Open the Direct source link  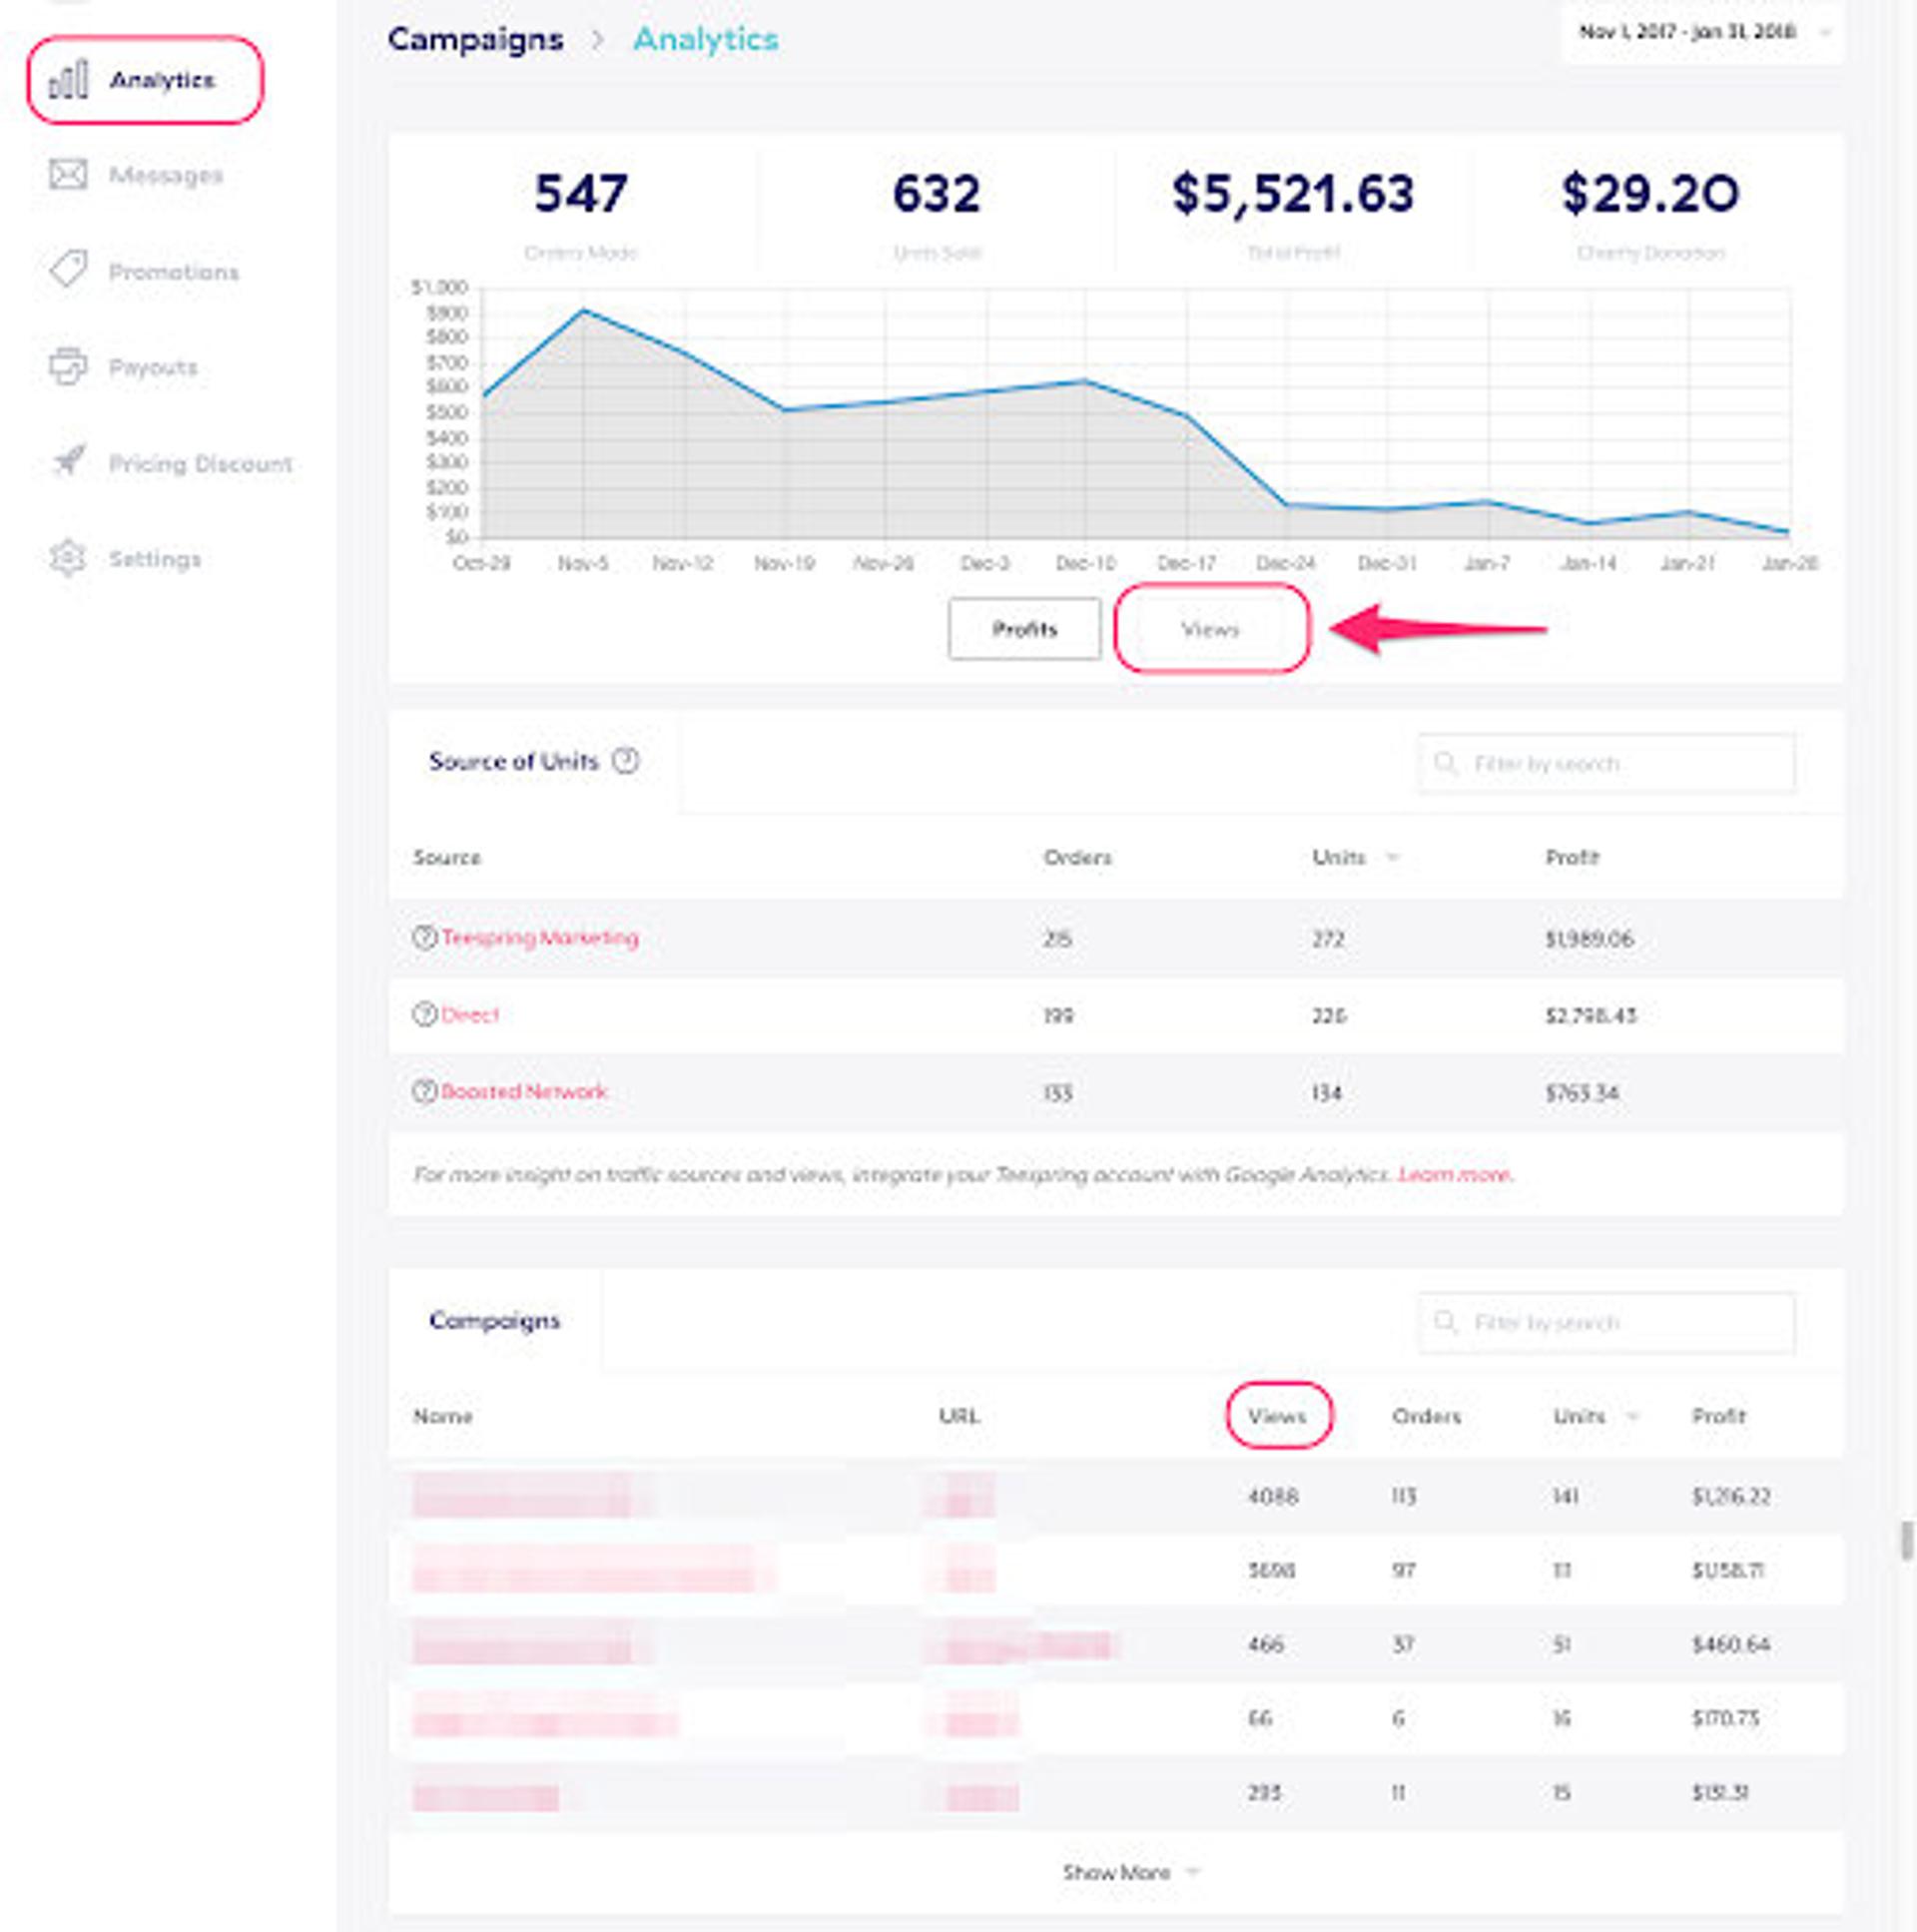point(470,1015)
